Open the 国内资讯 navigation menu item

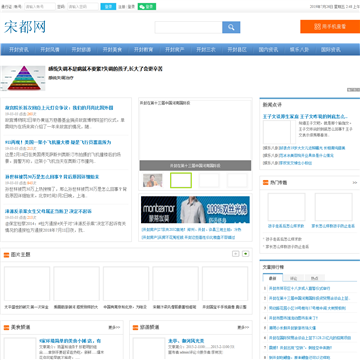268,50
